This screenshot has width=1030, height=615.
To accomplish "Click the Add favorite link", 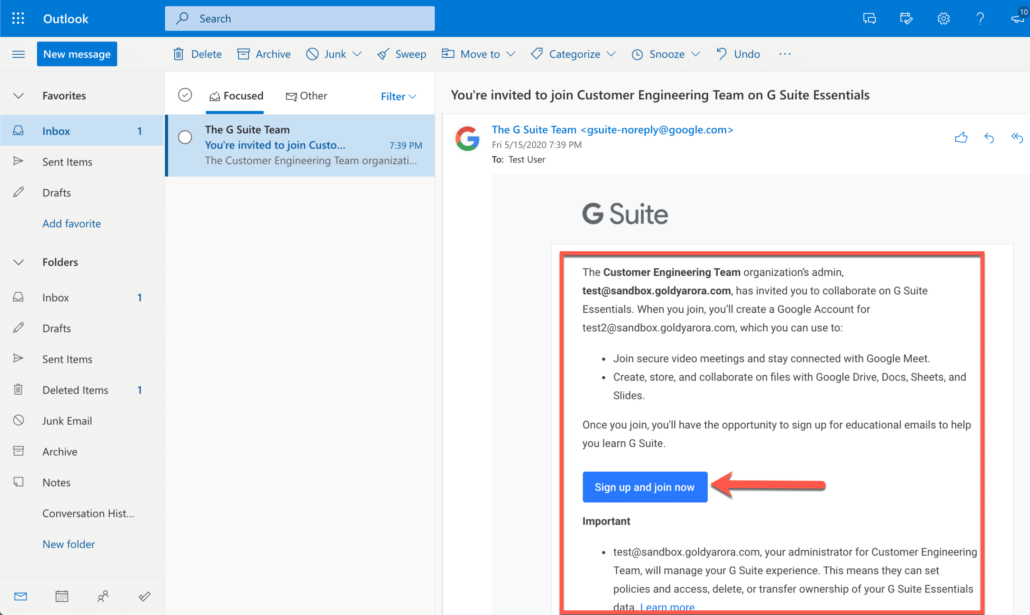I will [72, 223].
